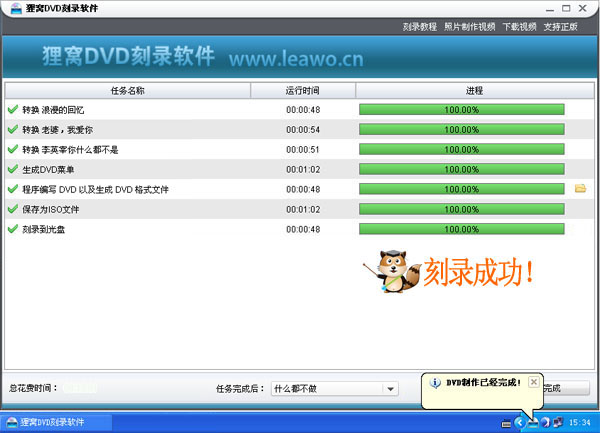Open 刻录教程 in the top menu
Image resolution: width=600 pixels, height=433 pixels.
[x=419, y=27]
